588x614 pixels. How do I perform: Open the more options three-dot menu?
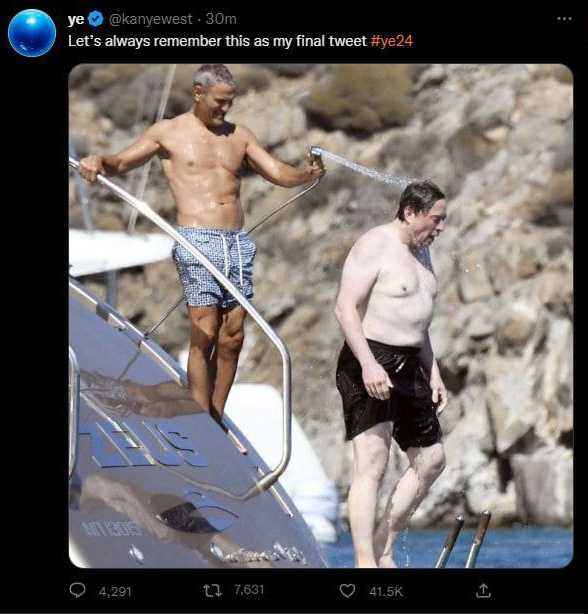click(564, 19)
